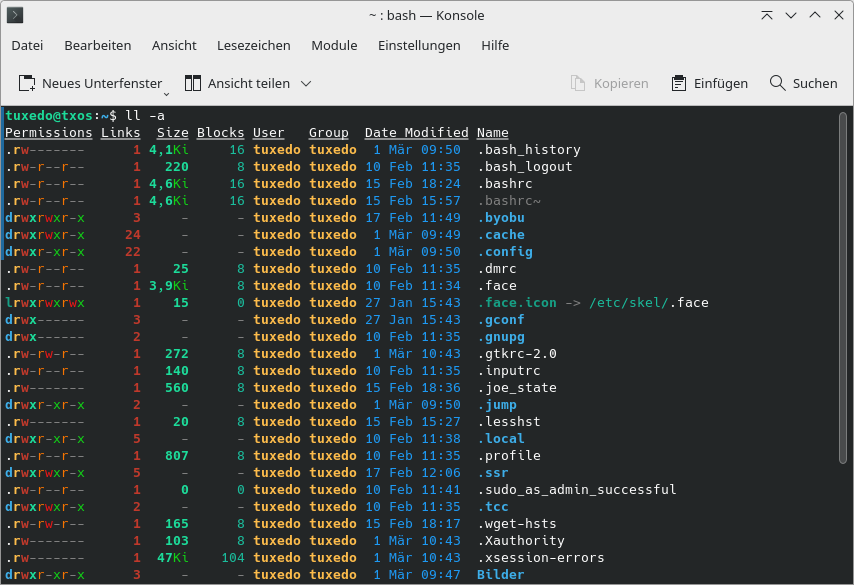Viewport: 854px width, 585px height.
Task: Open the Lesezeichen menu
Action: [x=254, y=46]
